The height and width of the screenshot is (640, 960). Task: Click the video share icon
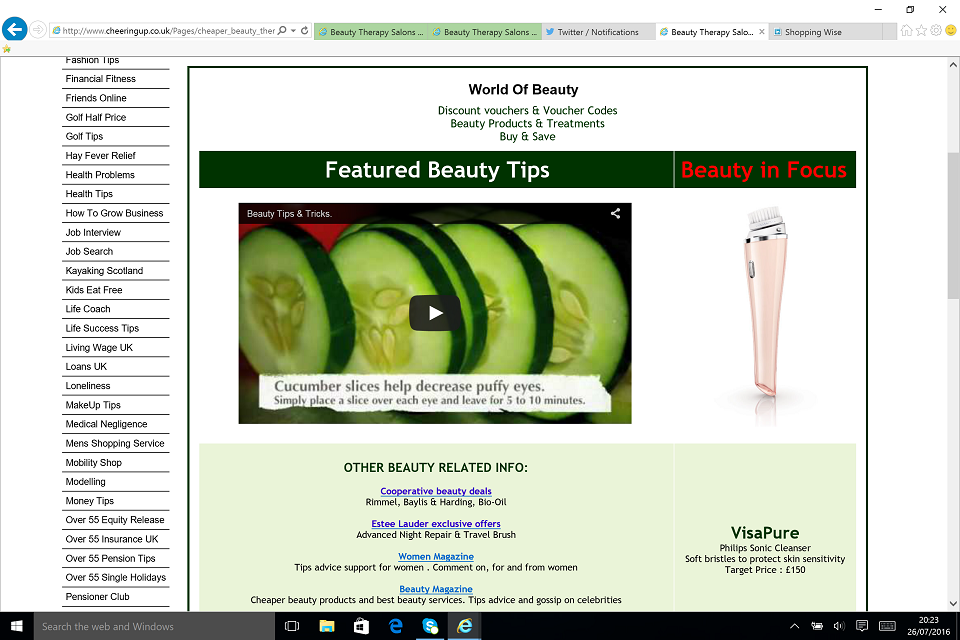616,213
